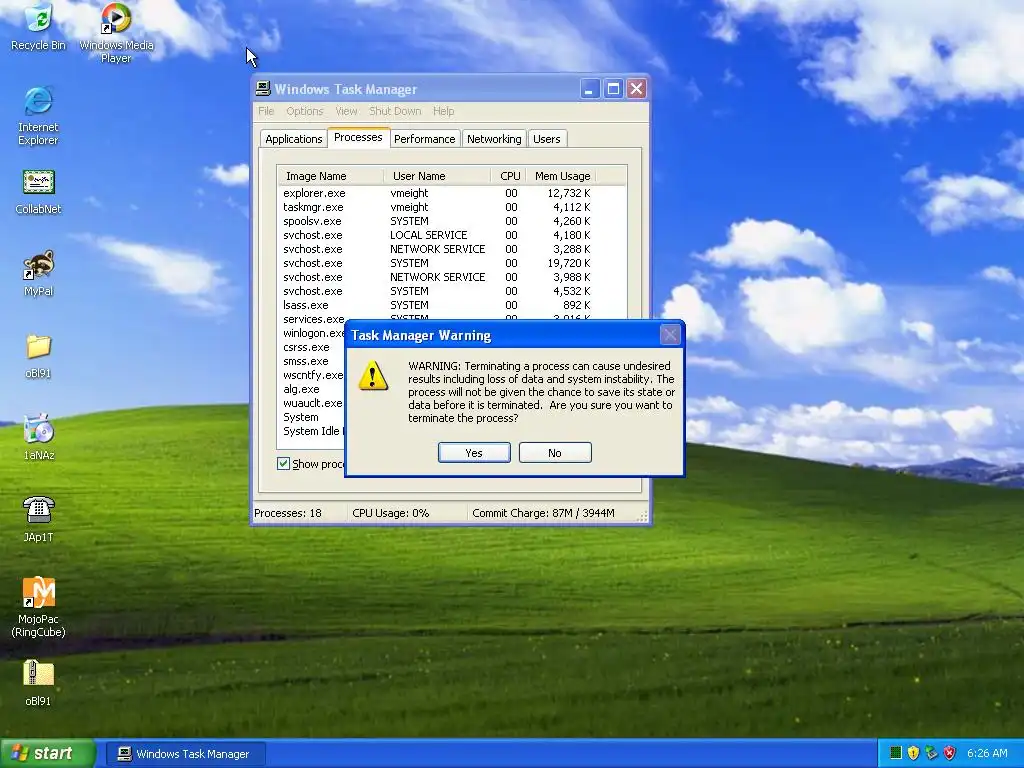Screen dimensions: 1024x768
Task: Open the Help menu
Action: [x=443, y=111]
